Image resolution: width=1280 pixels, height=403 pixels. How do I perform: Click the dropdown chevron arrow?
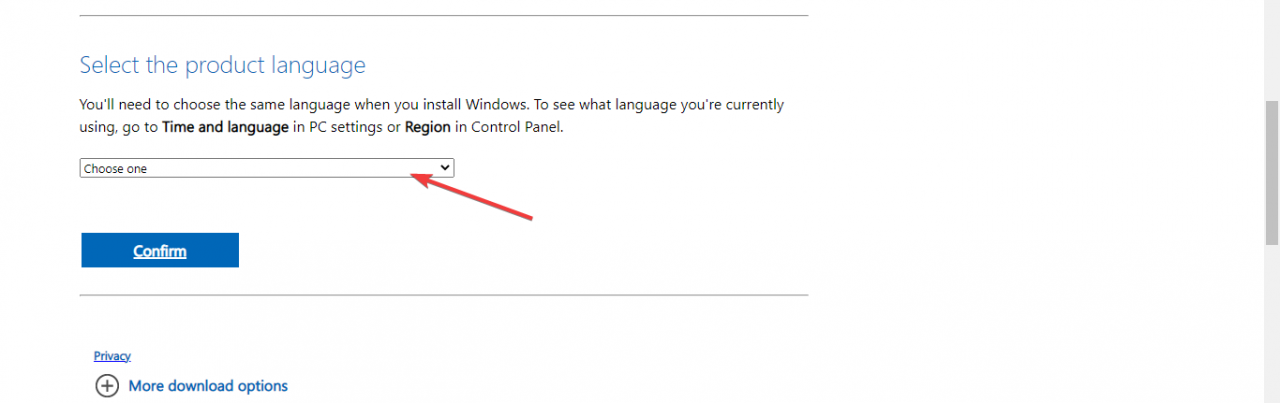point(446,168)
